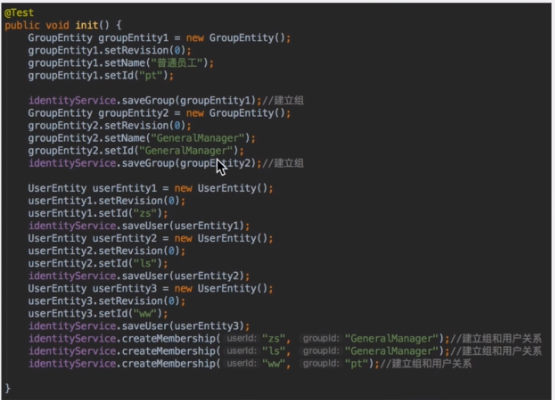Click the userEntity3.setRevision(0) line
The image size is (555, 400).
click(107, 301)
